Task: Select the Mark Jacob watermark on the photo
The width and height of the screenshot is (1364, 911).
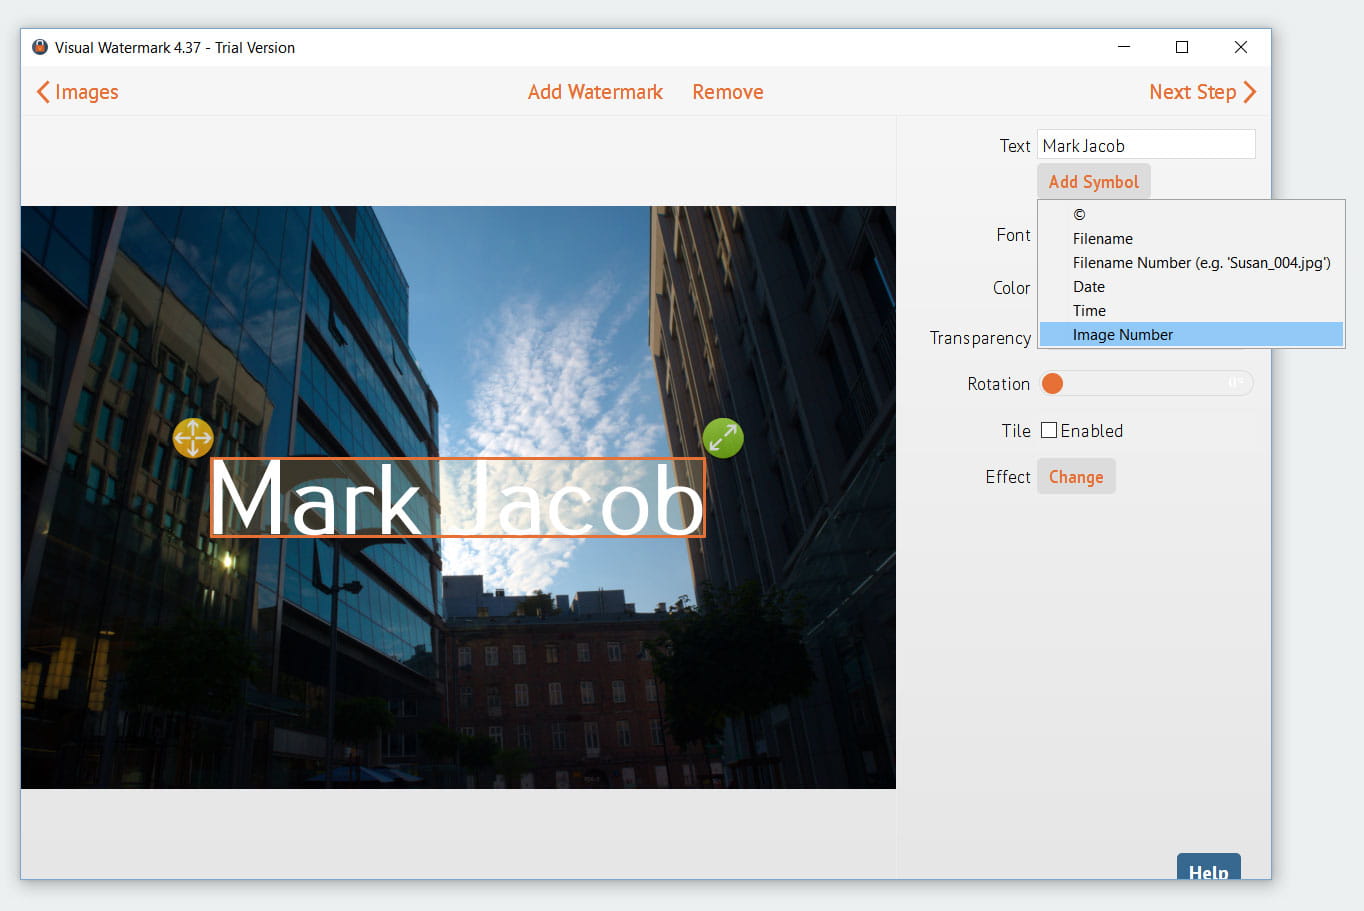Action: 458,498
